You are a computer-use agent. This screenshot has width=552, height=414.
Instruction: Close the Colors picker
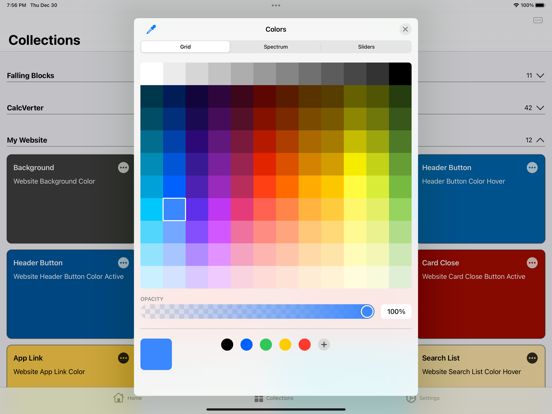[405, 29]
